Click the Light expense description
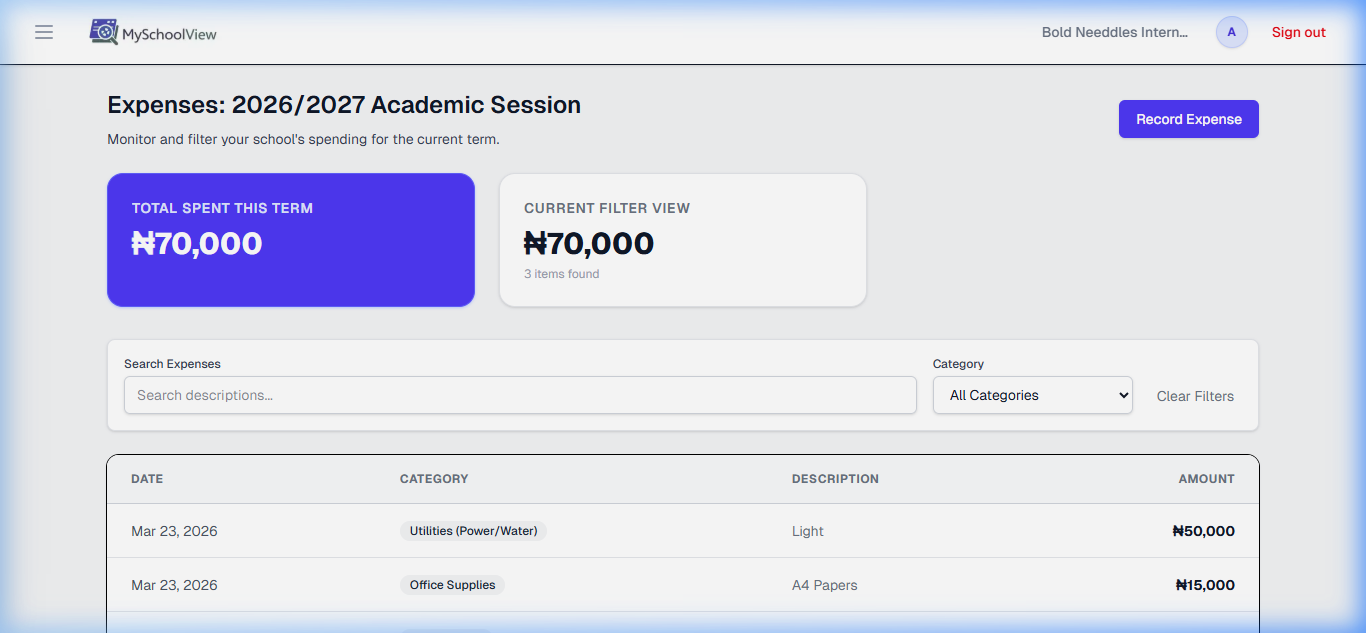Viewport: 1366px width, 633px height. coord(808,531)
